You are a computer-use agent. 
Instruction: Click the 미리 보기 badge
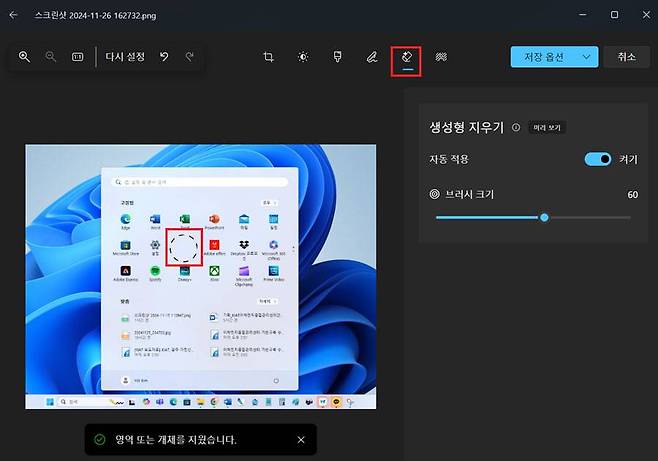tap(547, 128)
